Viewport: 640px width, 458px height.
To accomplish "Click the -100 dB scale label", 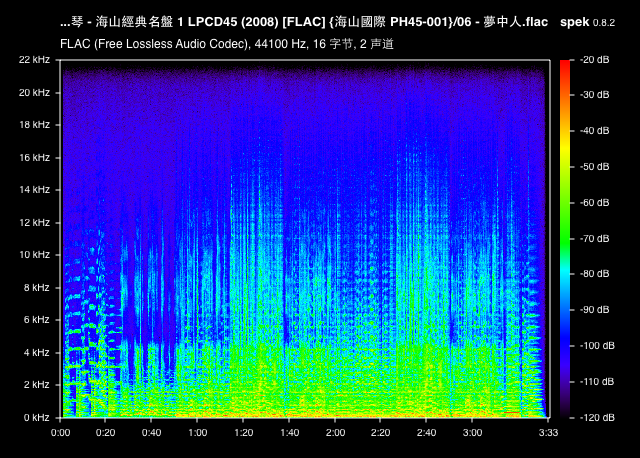I will 597,346.
